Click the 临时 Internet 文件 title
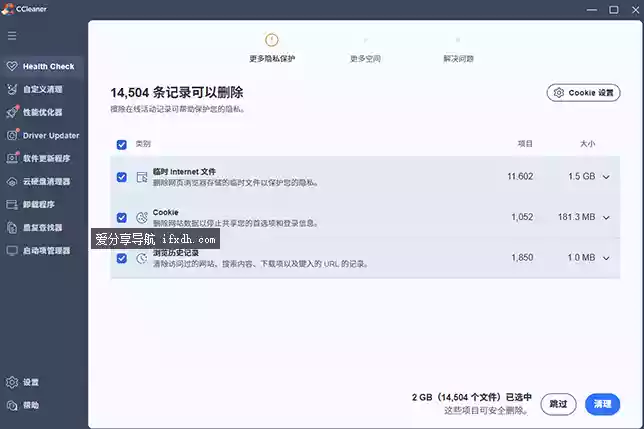 tap(184, 172)
